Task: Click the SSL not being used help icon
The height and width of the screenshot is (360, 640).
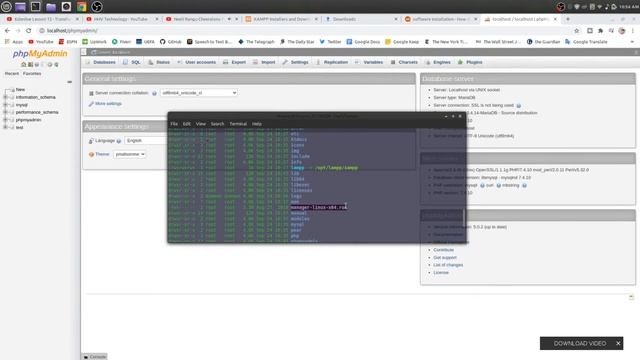Action: pyautogui.click(x=519, y=106)
